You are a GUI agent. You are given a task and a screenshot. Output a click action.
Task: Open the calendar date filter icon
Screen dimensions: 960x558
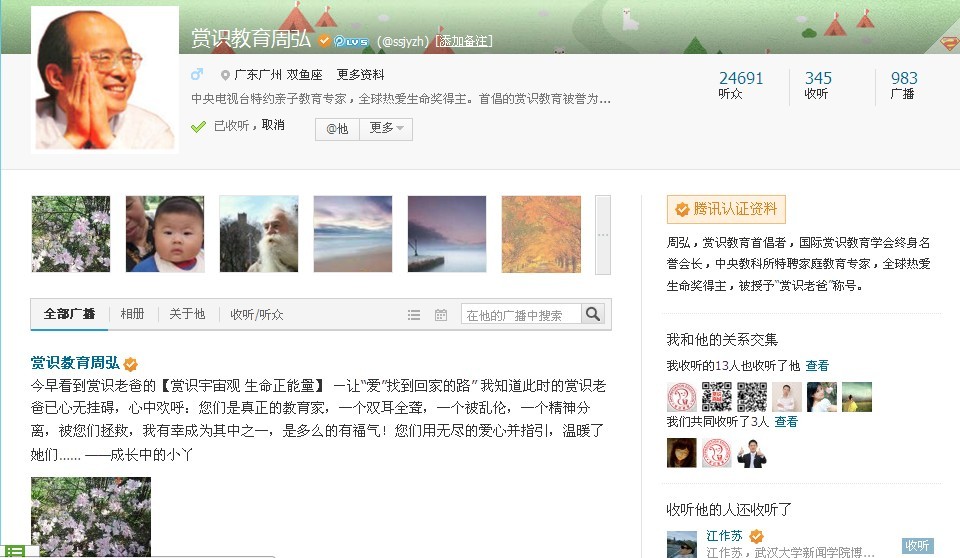coord(441,315)
